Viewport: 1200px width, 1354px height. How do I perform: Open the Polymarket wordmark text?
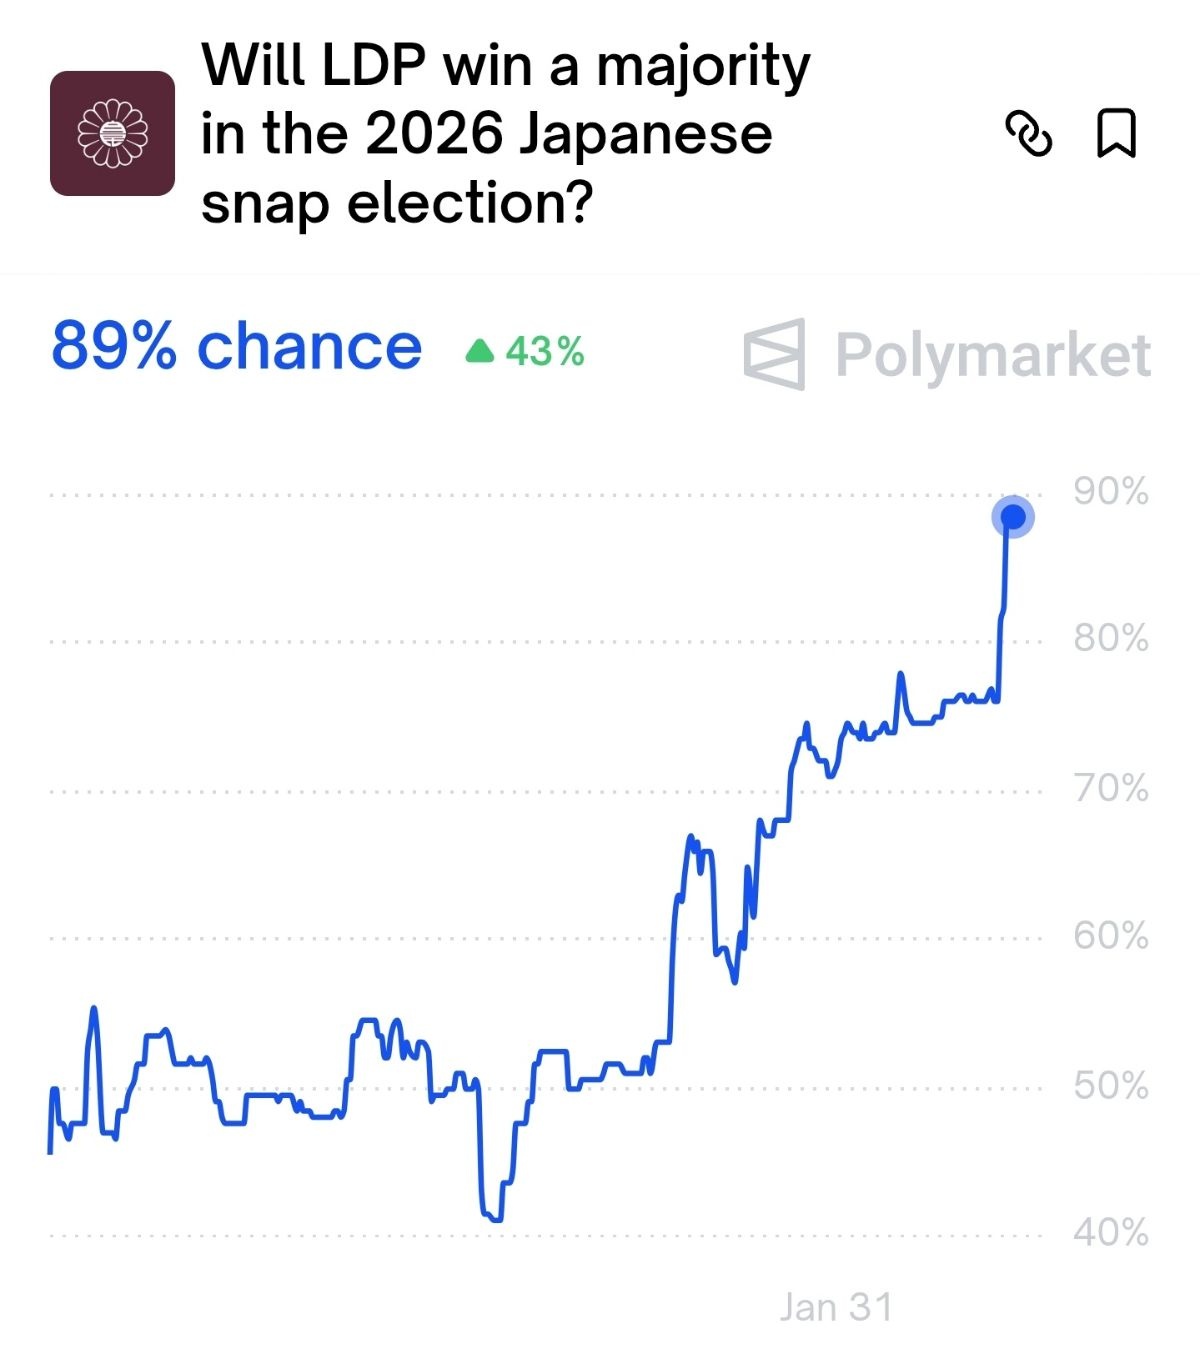[x=993, y=355]
